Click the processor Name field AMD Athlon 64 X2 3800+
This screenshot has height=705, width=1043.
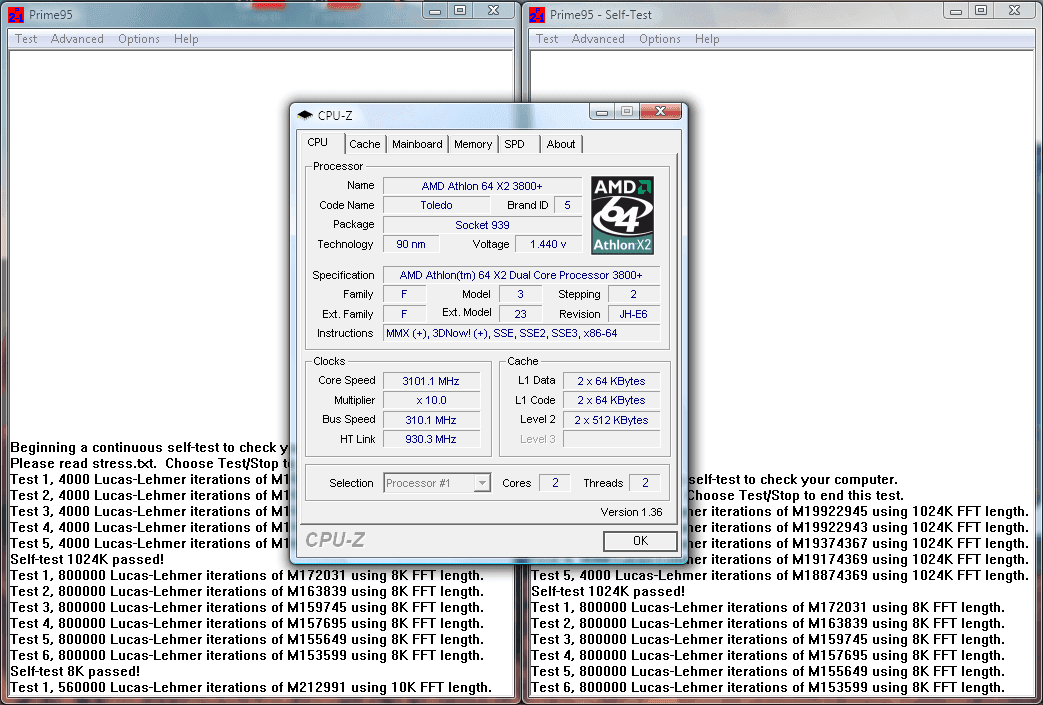coord(482,186)
